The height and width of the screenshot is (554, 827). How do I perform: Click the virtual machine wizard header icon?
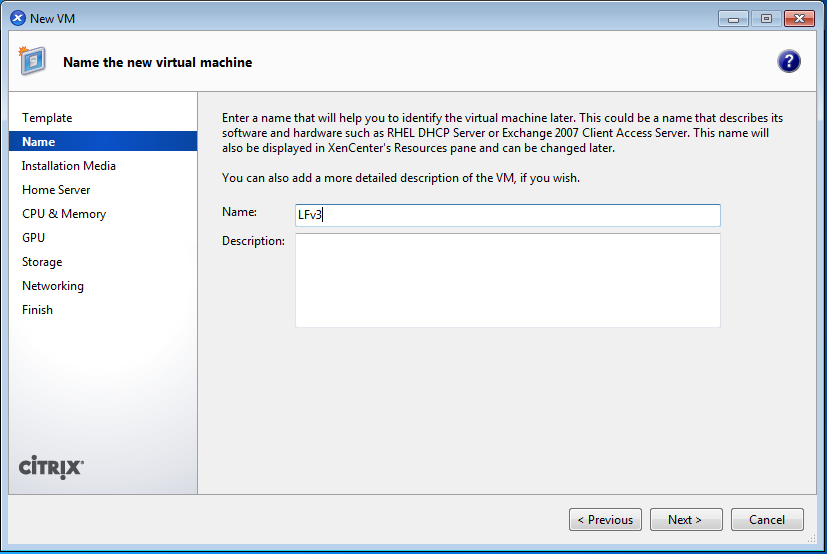point(32,62)
